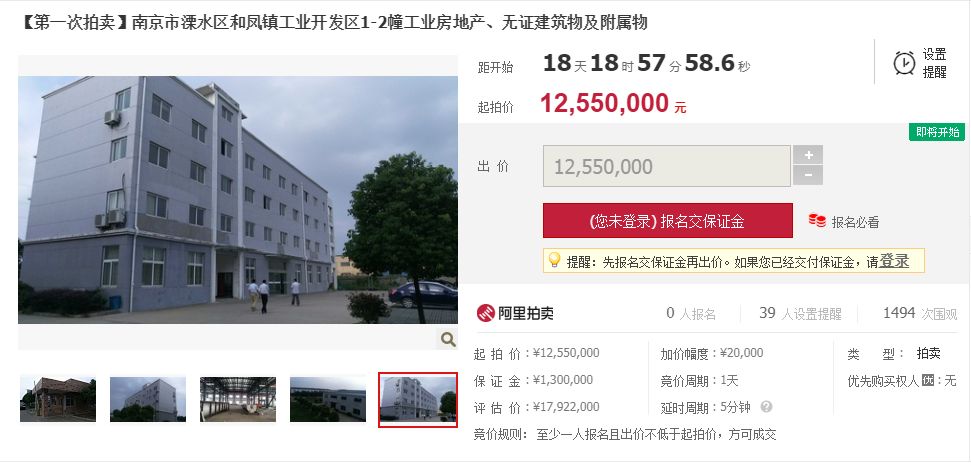
Task: Increase bid with the plus stepper
Action: [x=808, y=155]
